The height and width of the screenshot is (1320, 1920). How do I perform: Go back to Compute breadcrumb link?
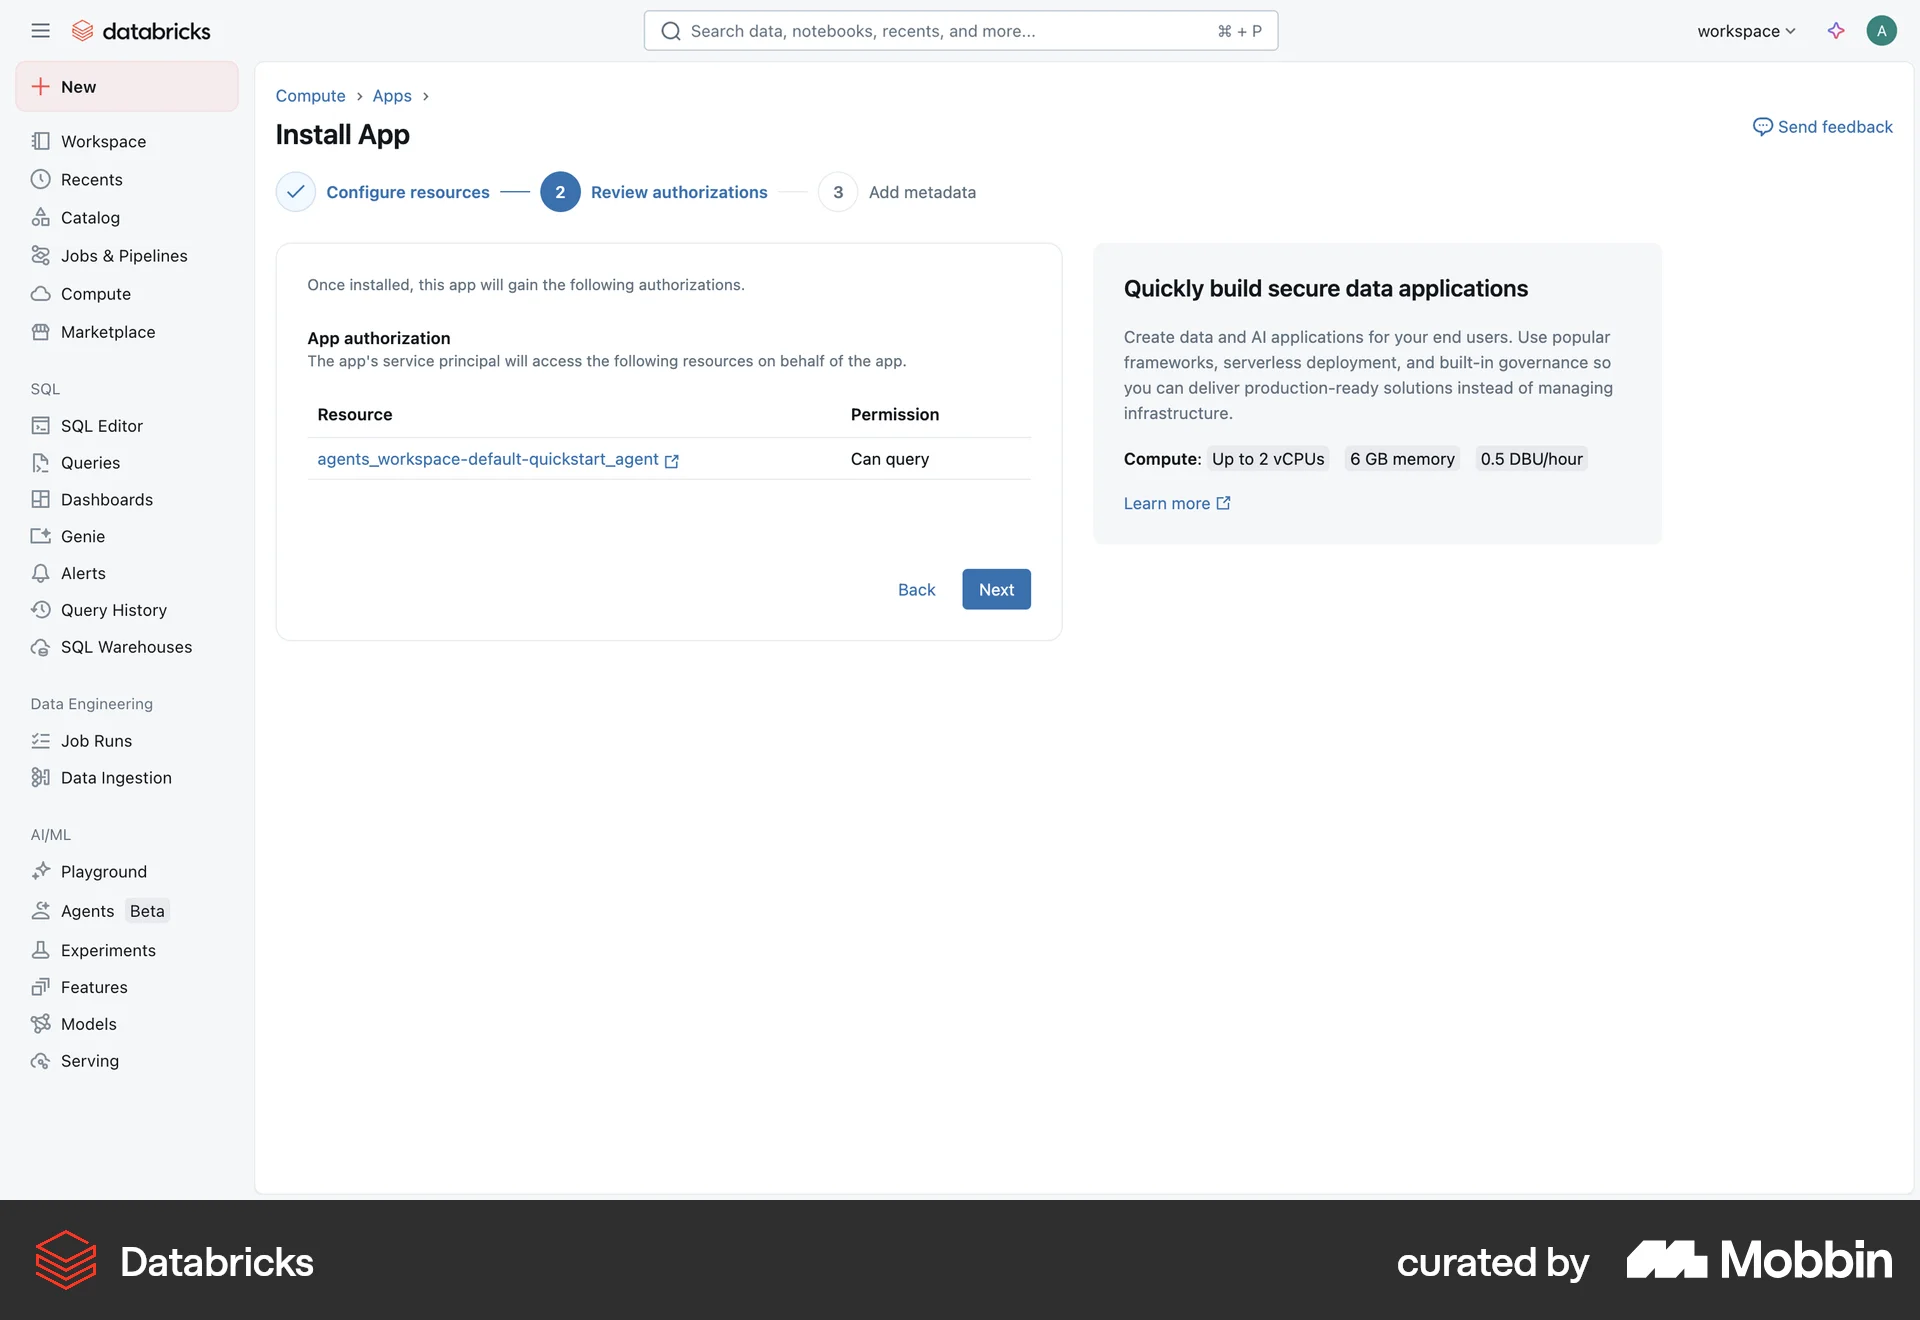[310, 95]
